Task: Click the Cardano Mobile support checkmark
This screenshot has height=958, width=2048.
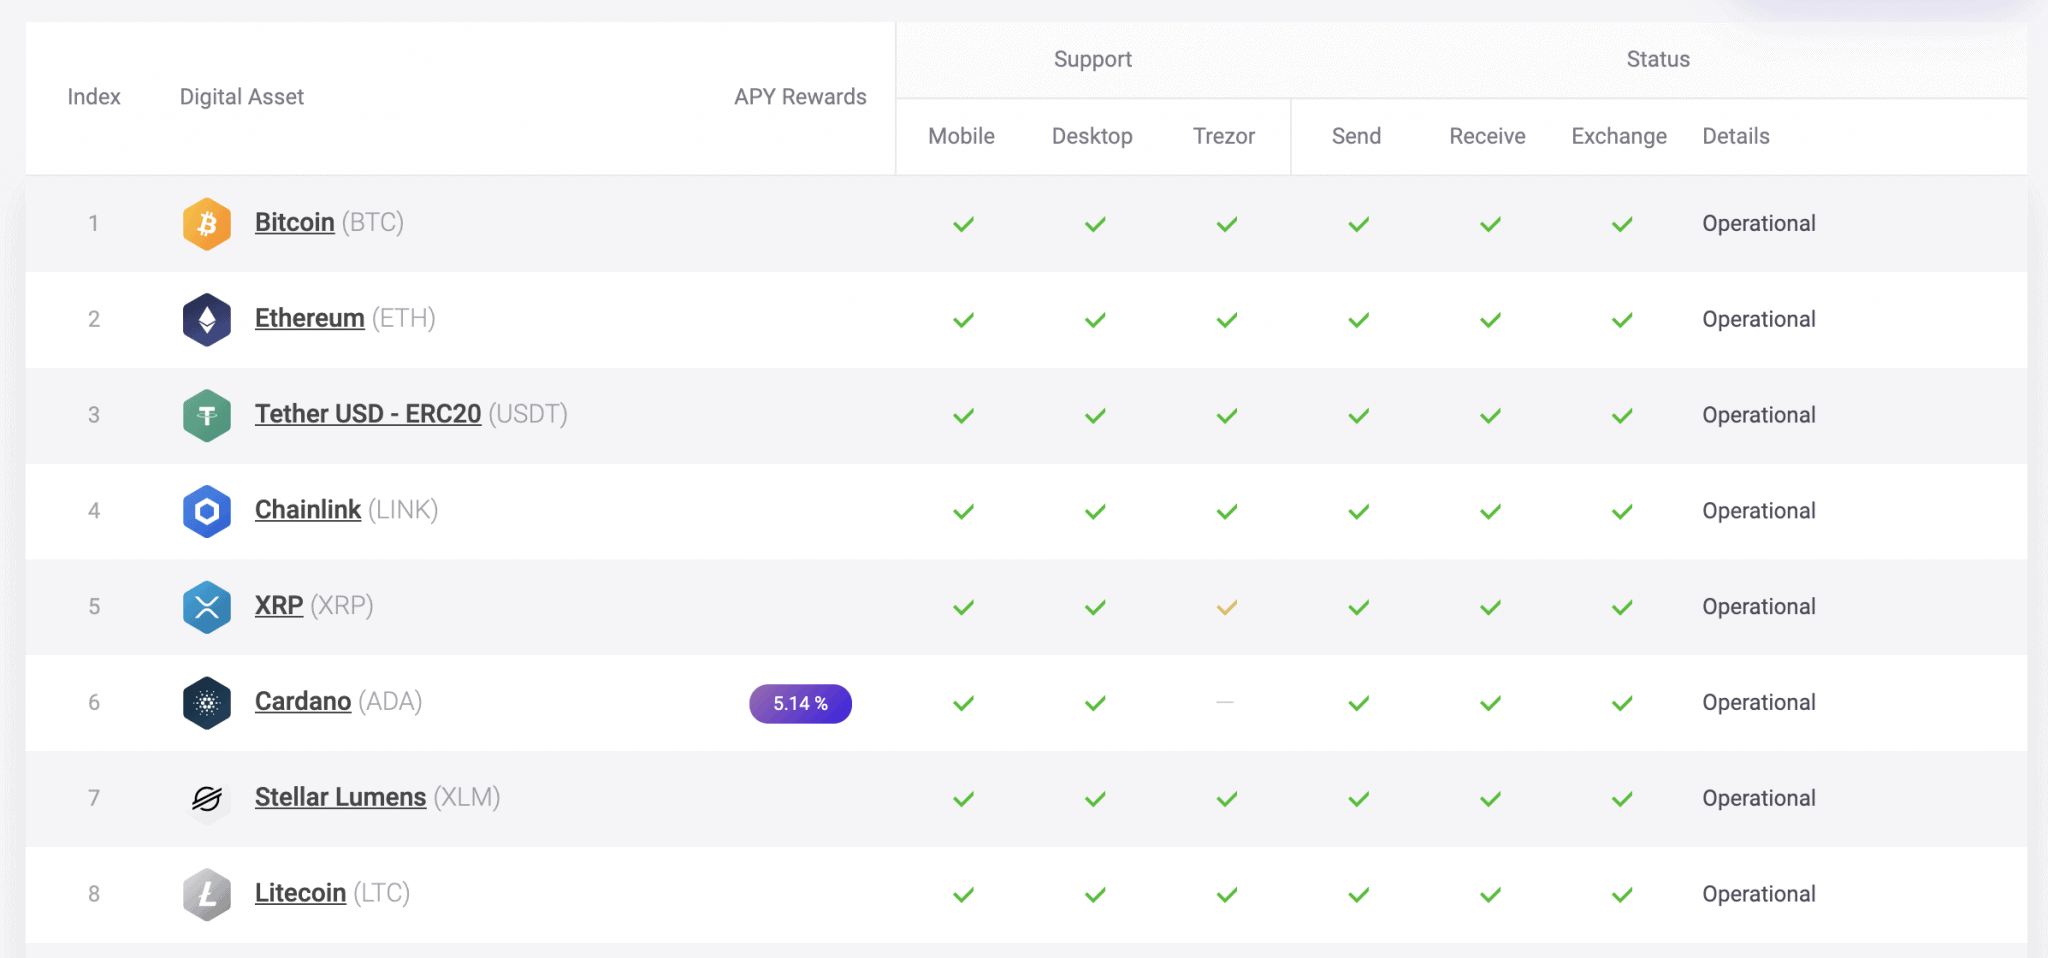Action: (963, 703)
